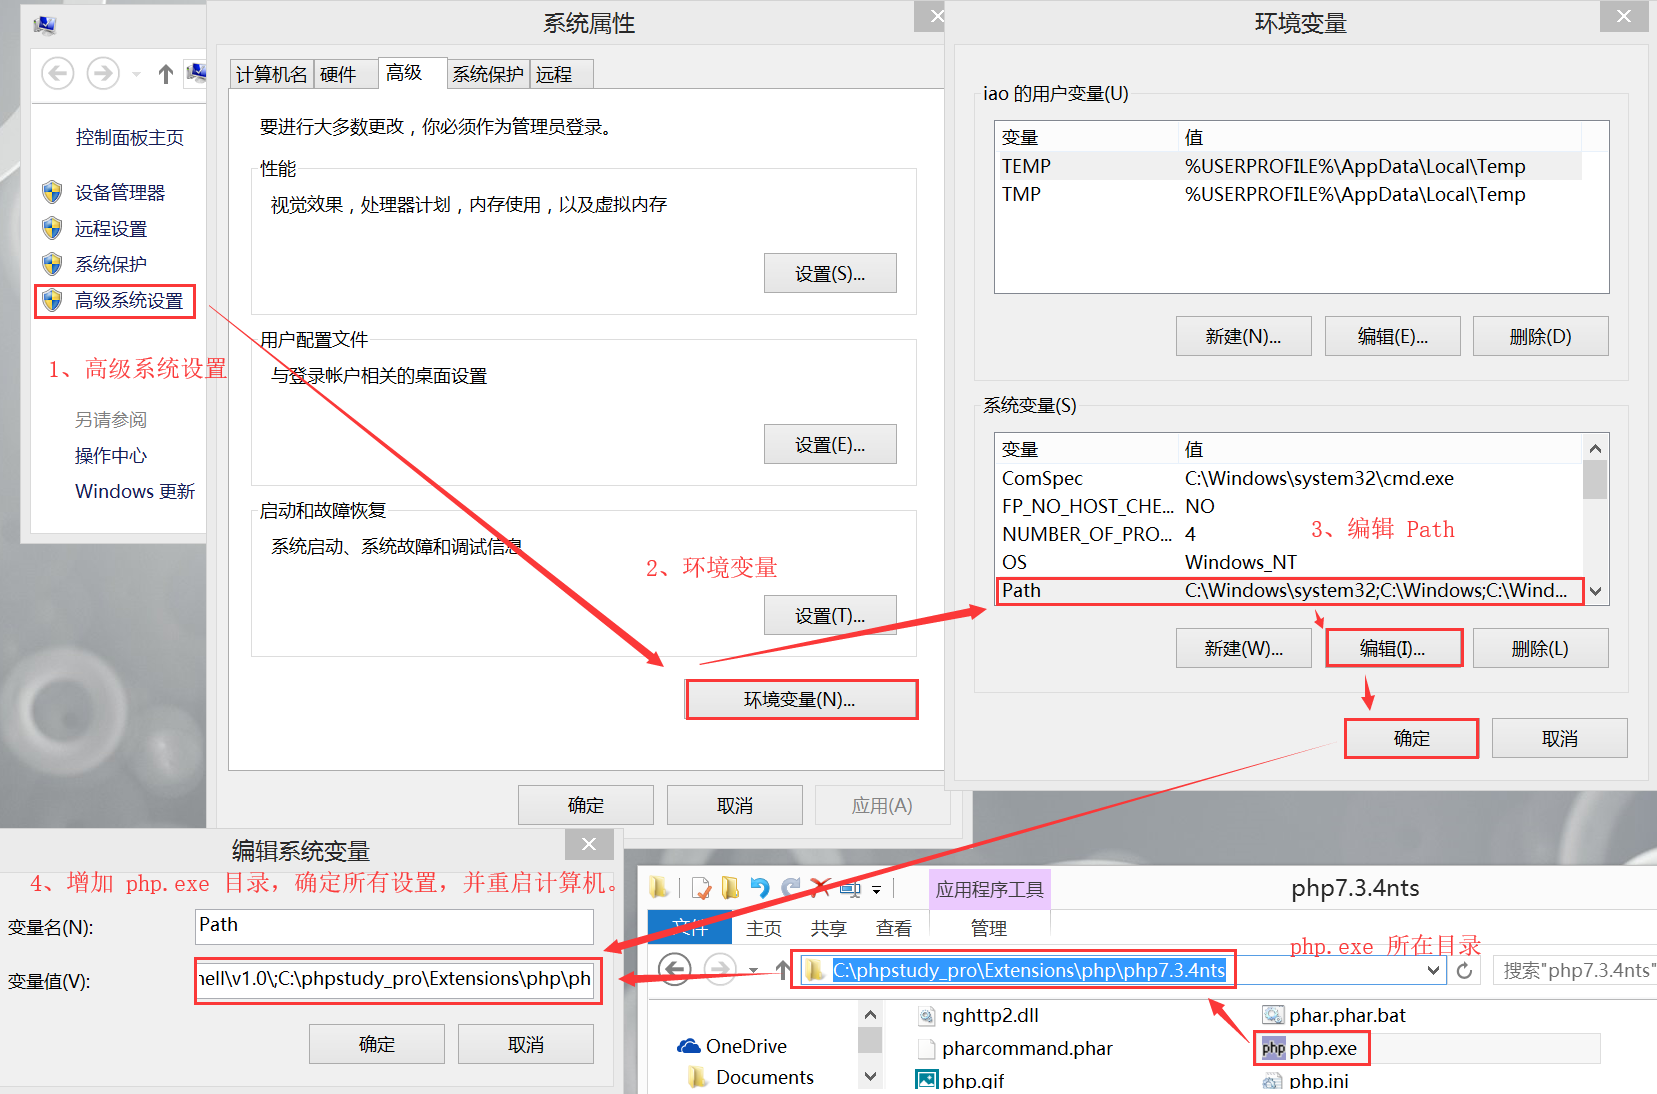The image size is (1657, 1094).
Task: Click 新建(W)... under system variables
Action: click(1243, 648)
